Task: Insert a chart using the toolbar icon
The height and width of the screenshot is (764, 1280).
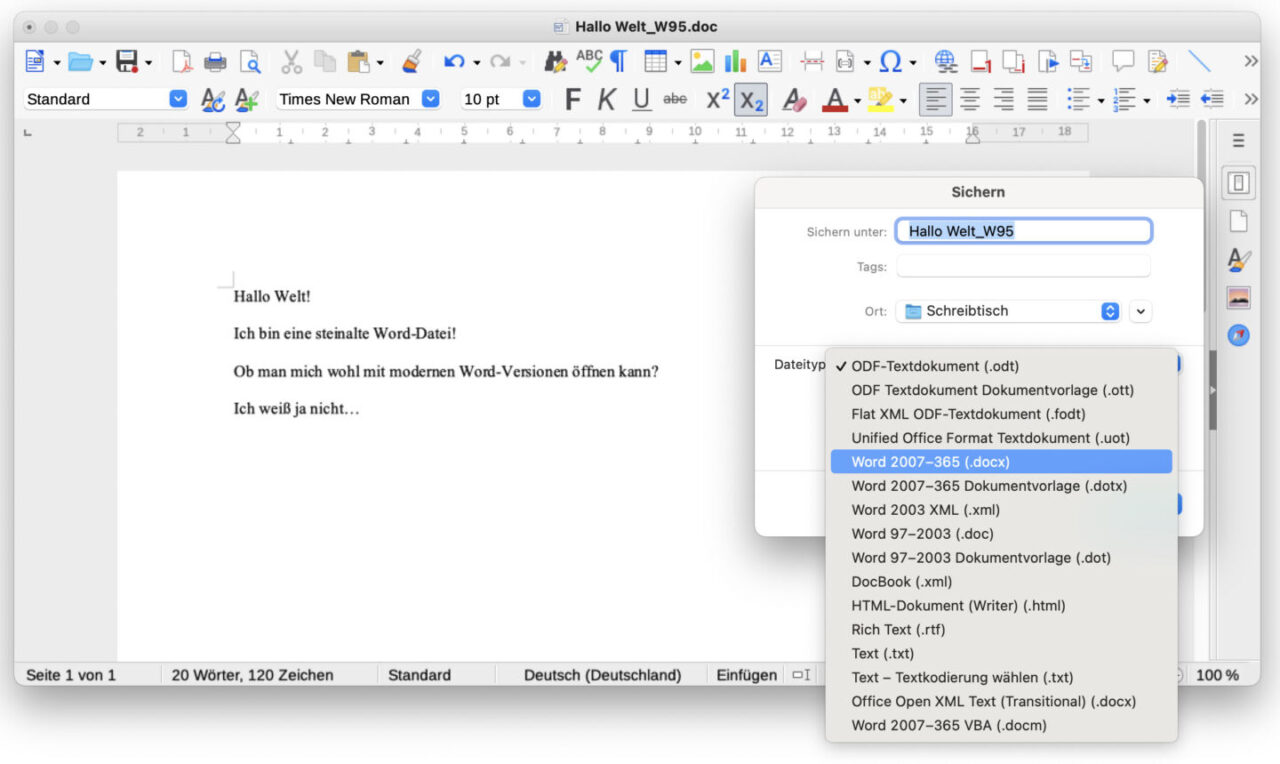Action: (x=736, y=61)
